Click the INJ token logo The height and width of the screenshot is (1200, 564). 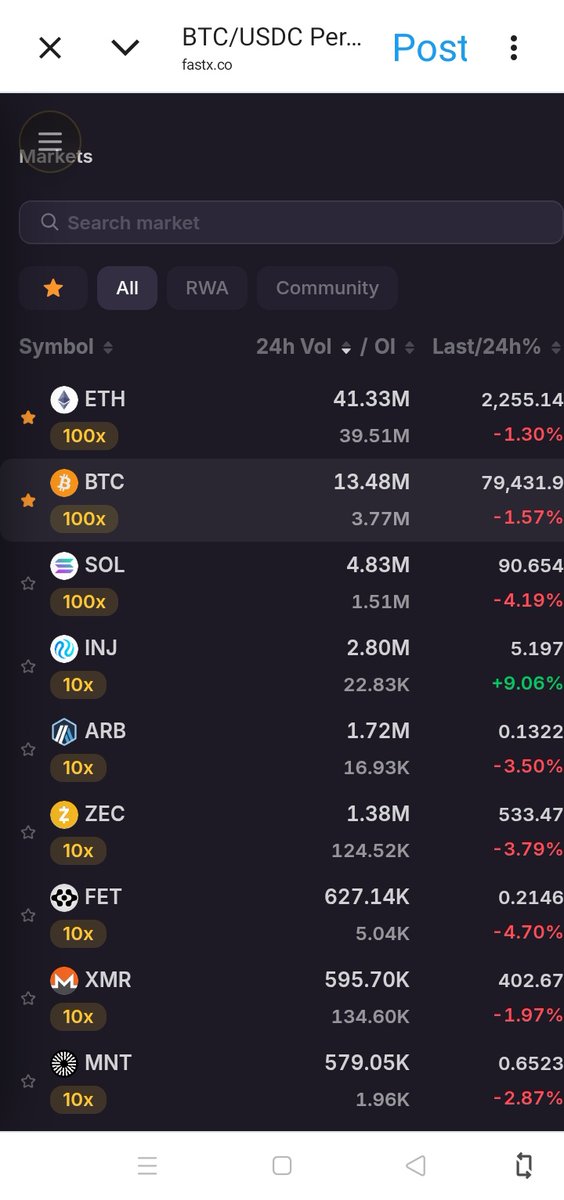64,649
